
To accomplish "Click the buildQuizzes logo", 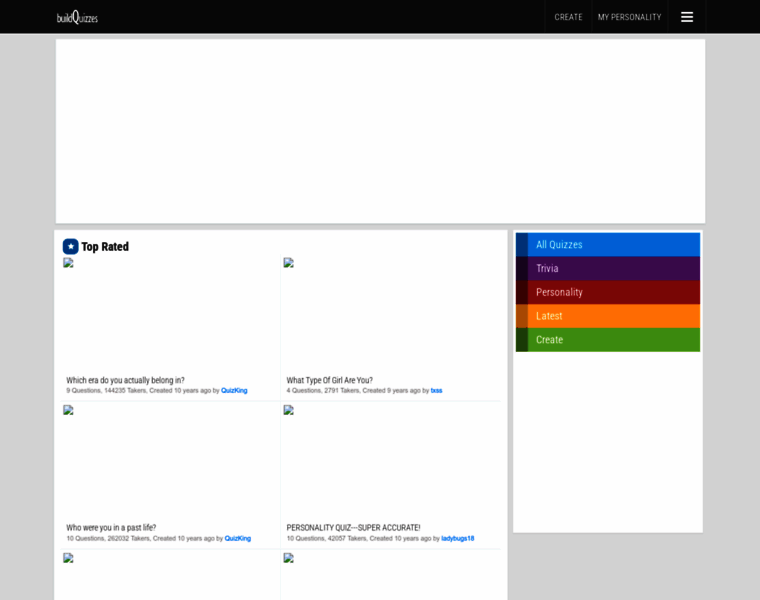I will click(77, 17).
